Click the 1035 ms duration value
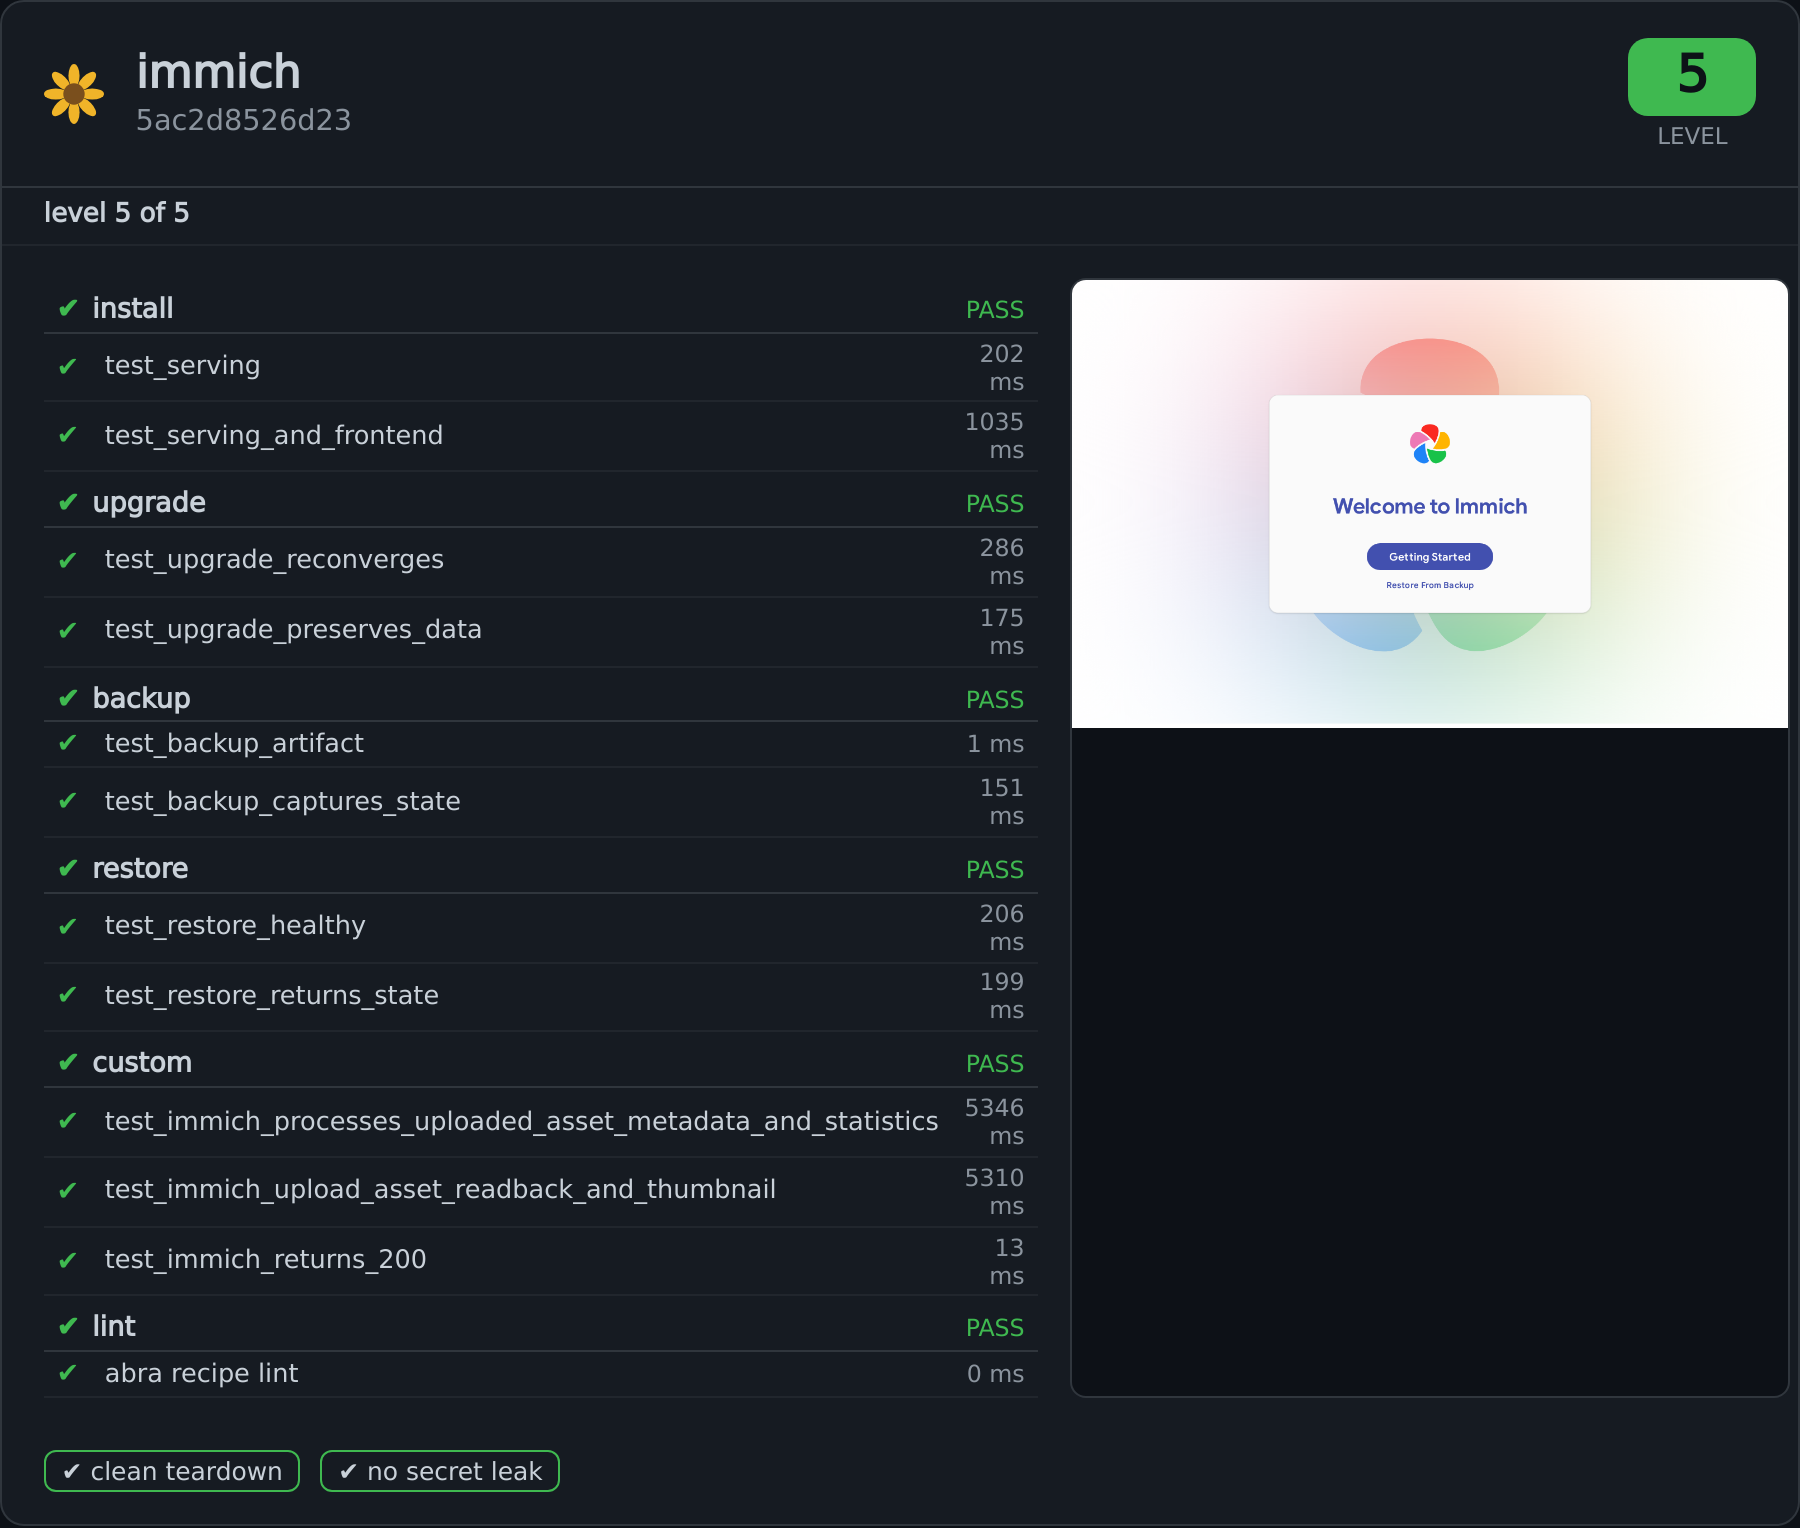 coord(994,436)
